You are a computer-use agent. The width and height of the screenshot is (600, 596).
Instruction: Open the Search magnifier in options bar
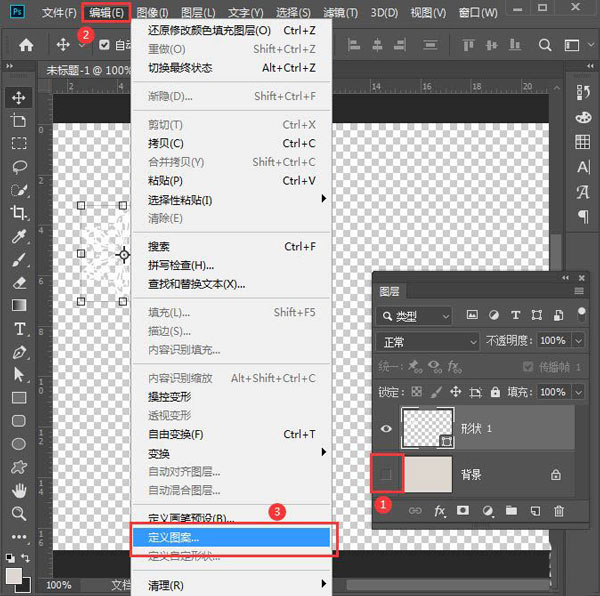tap(545, 45)
